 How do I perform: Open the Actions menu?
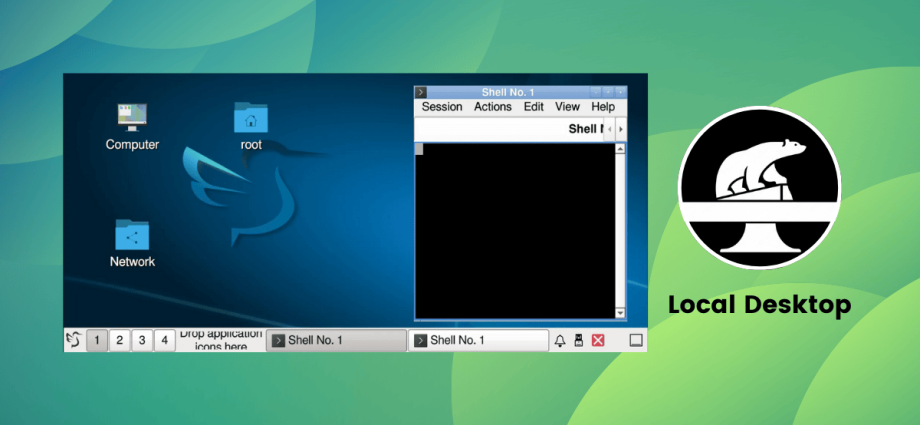pyautogui.click(x=493, y=107)
